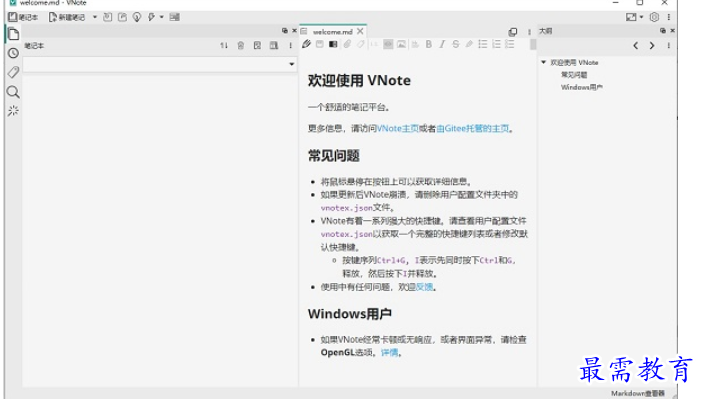The height and width of the screenshot is (401, 701).
Task: Switch to the tag sidebar tab
Action: (13, 72)
